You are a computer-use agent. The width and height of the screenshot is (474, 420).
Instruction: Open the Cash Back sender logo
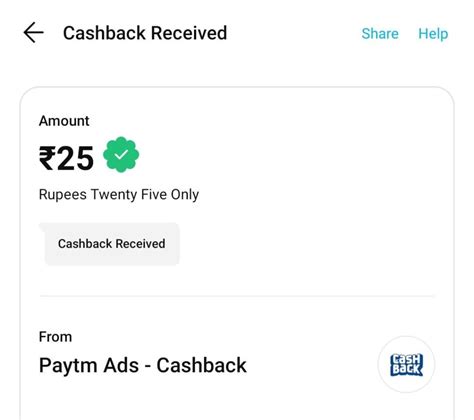406,364
